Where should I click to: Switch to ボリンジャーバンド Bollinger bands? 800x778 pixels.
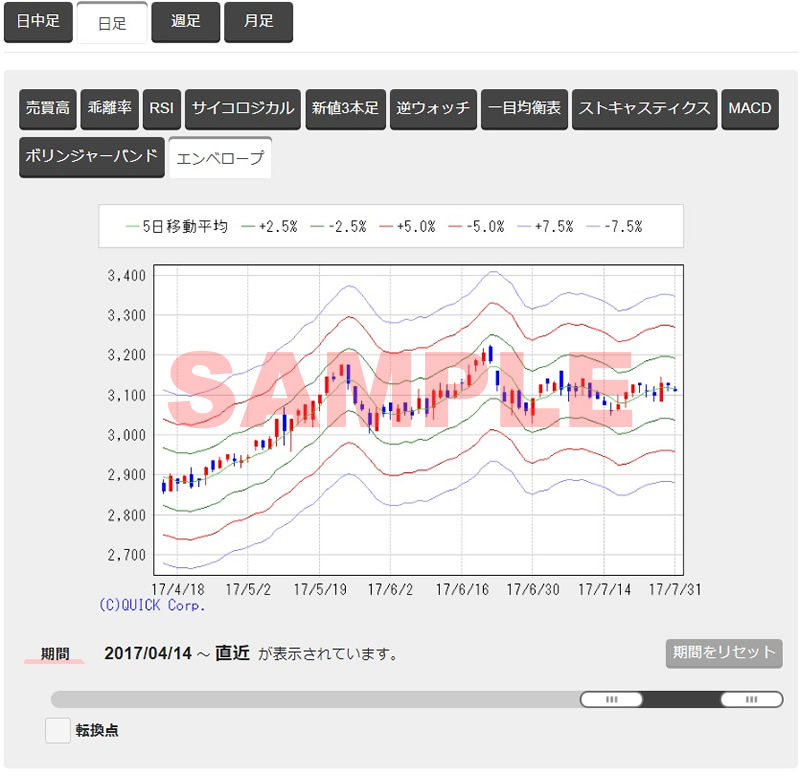click(92, 157)
